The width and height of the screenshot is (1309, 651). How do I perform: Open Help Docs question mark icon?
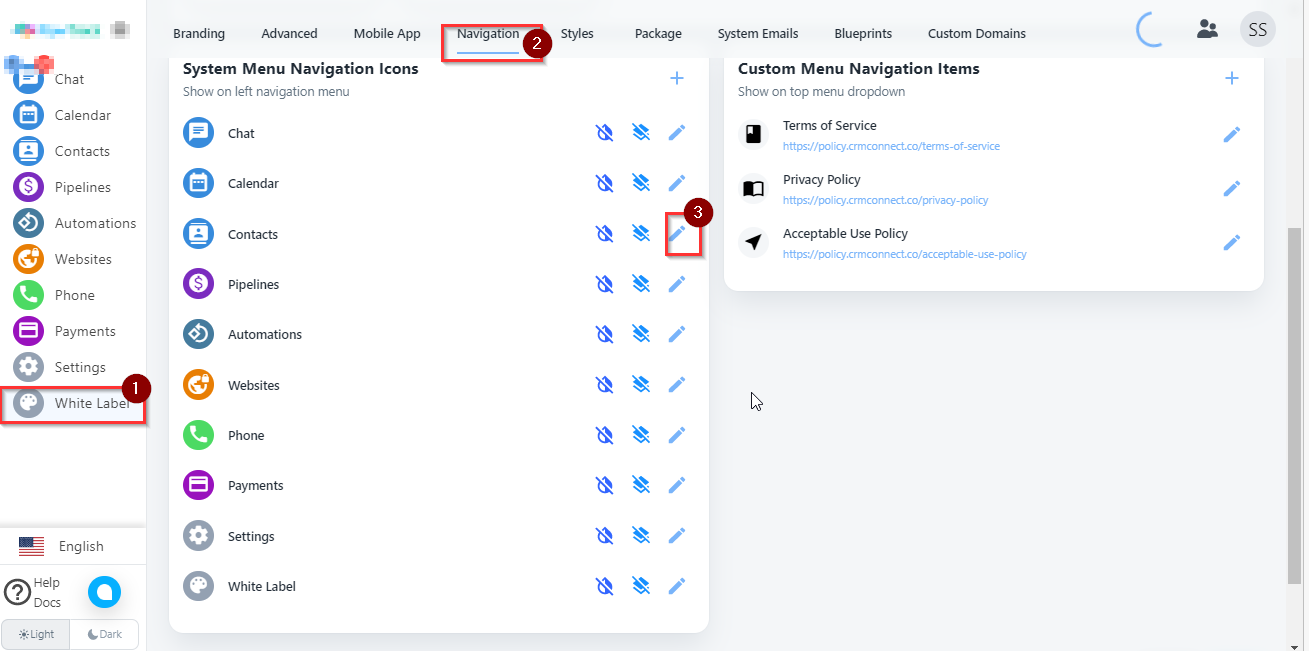[17, 592]
